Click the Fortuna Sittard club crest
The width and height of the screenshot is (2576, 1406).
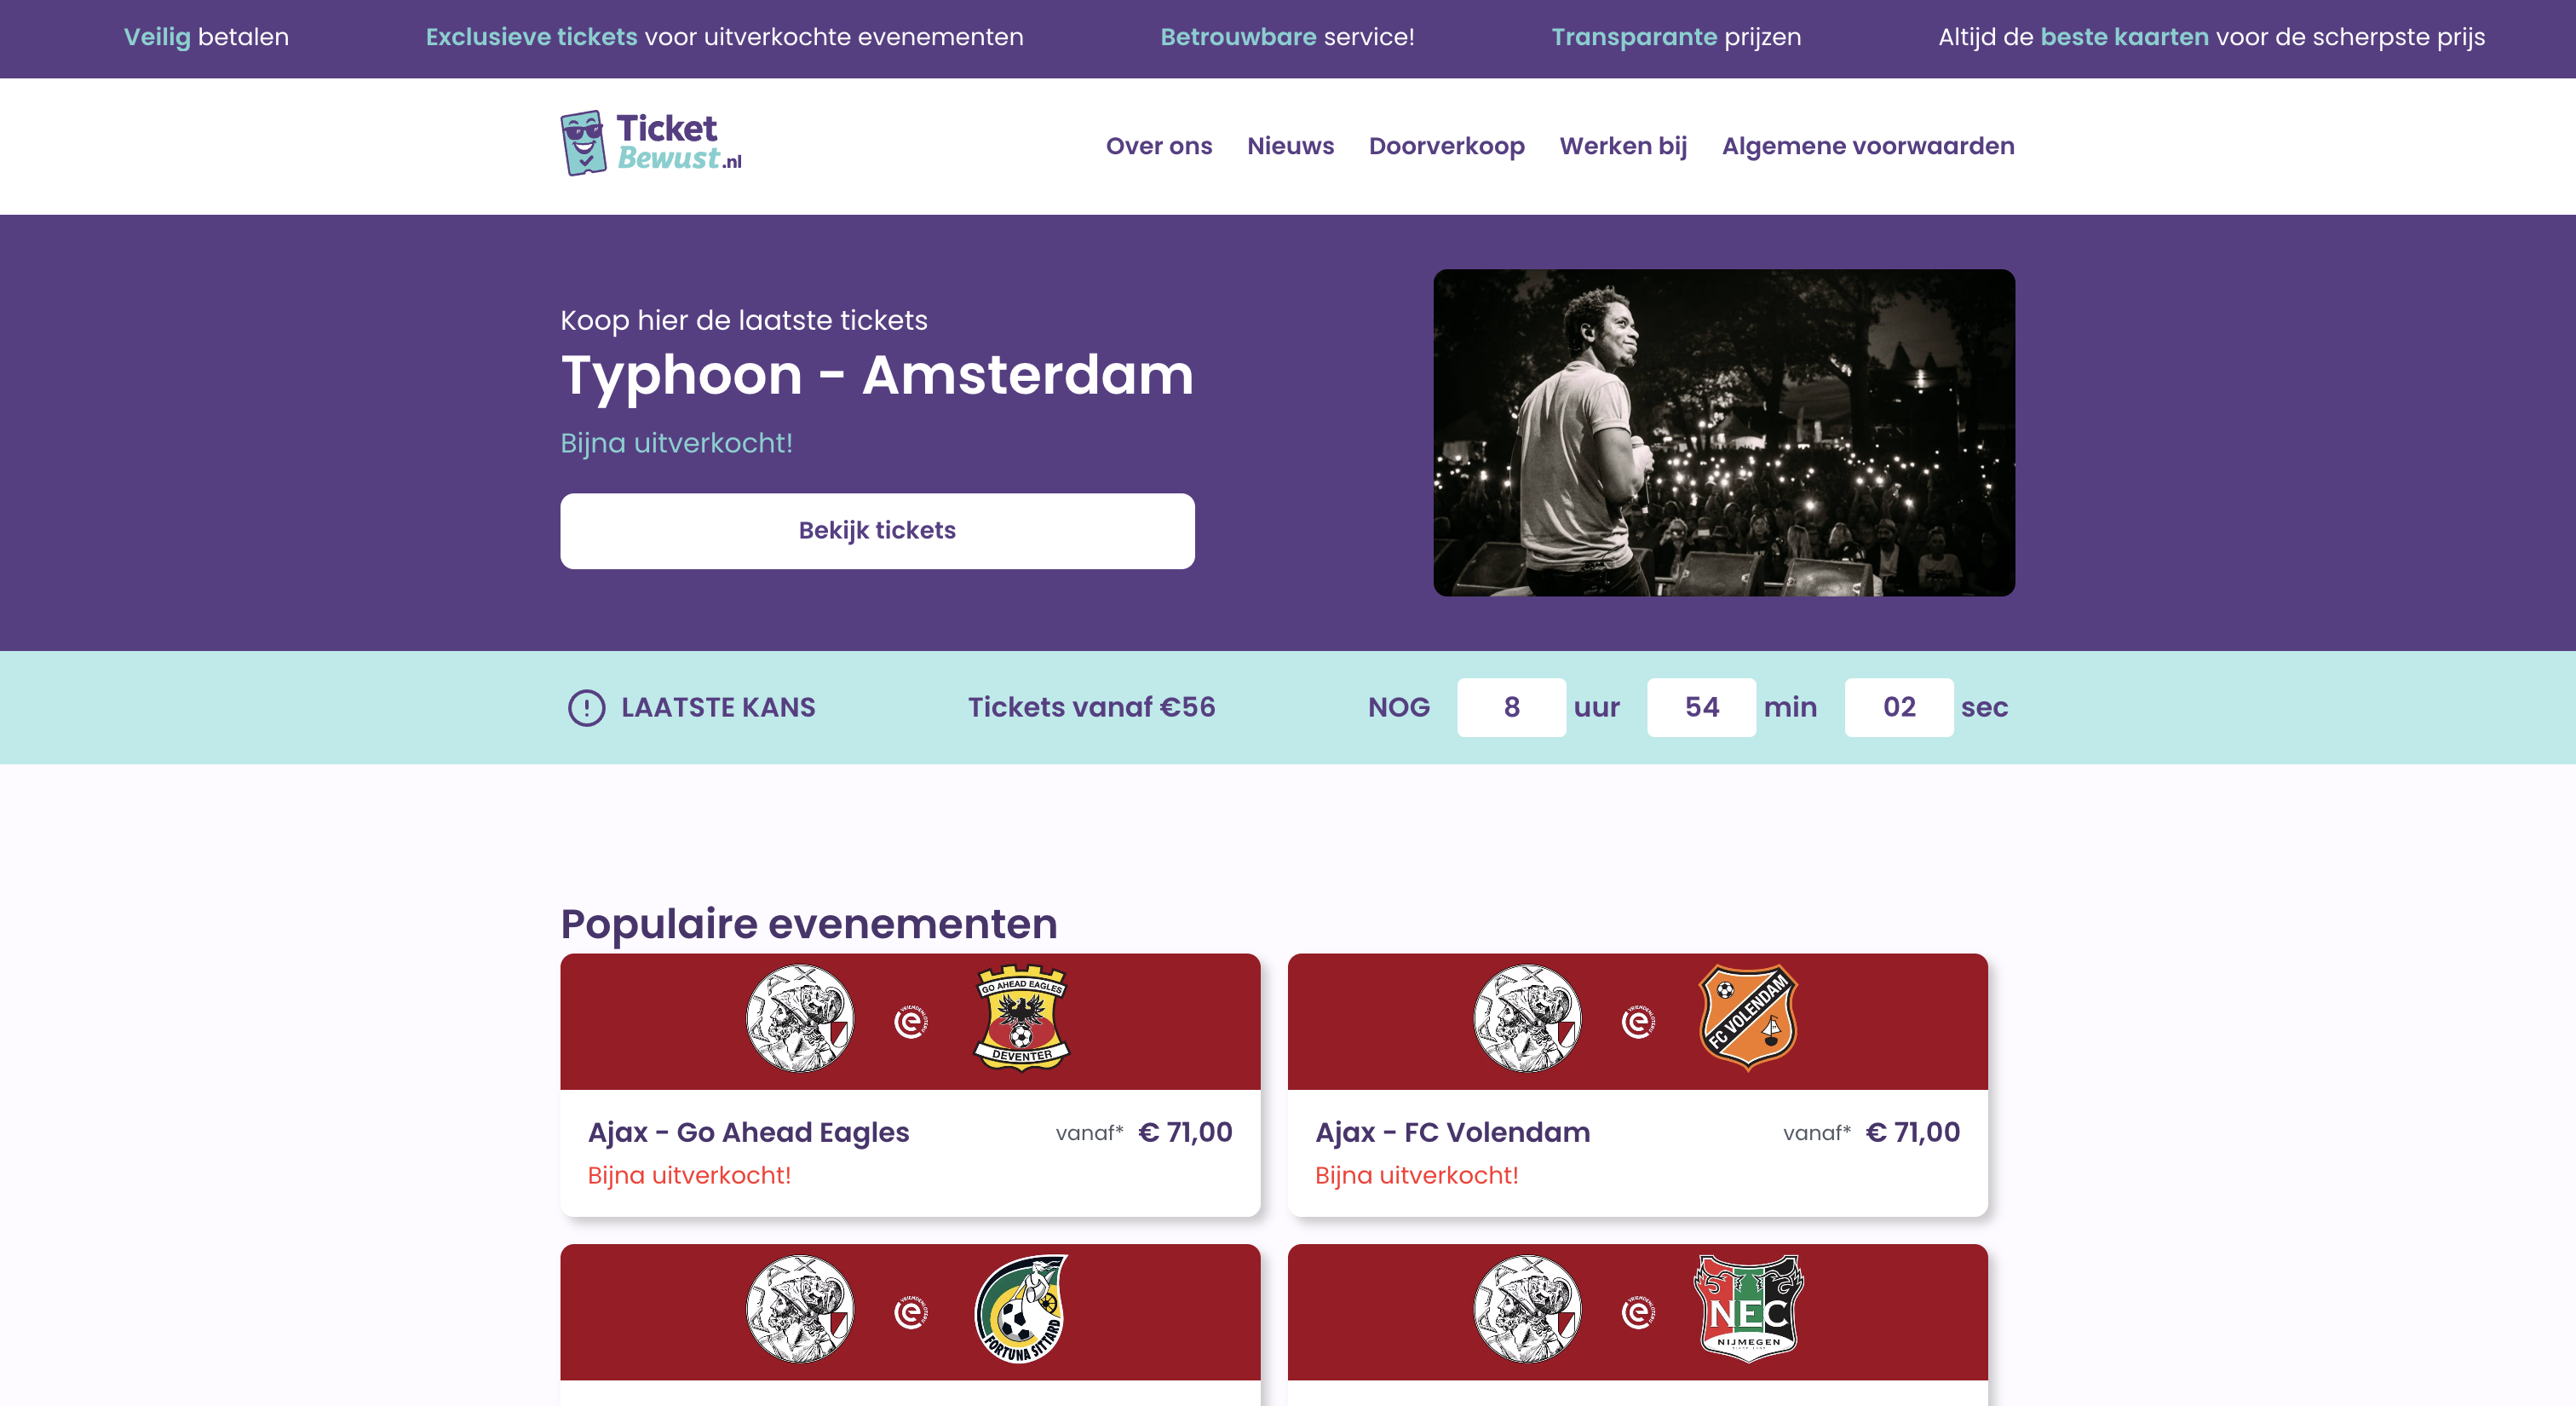(1021, 1309)
